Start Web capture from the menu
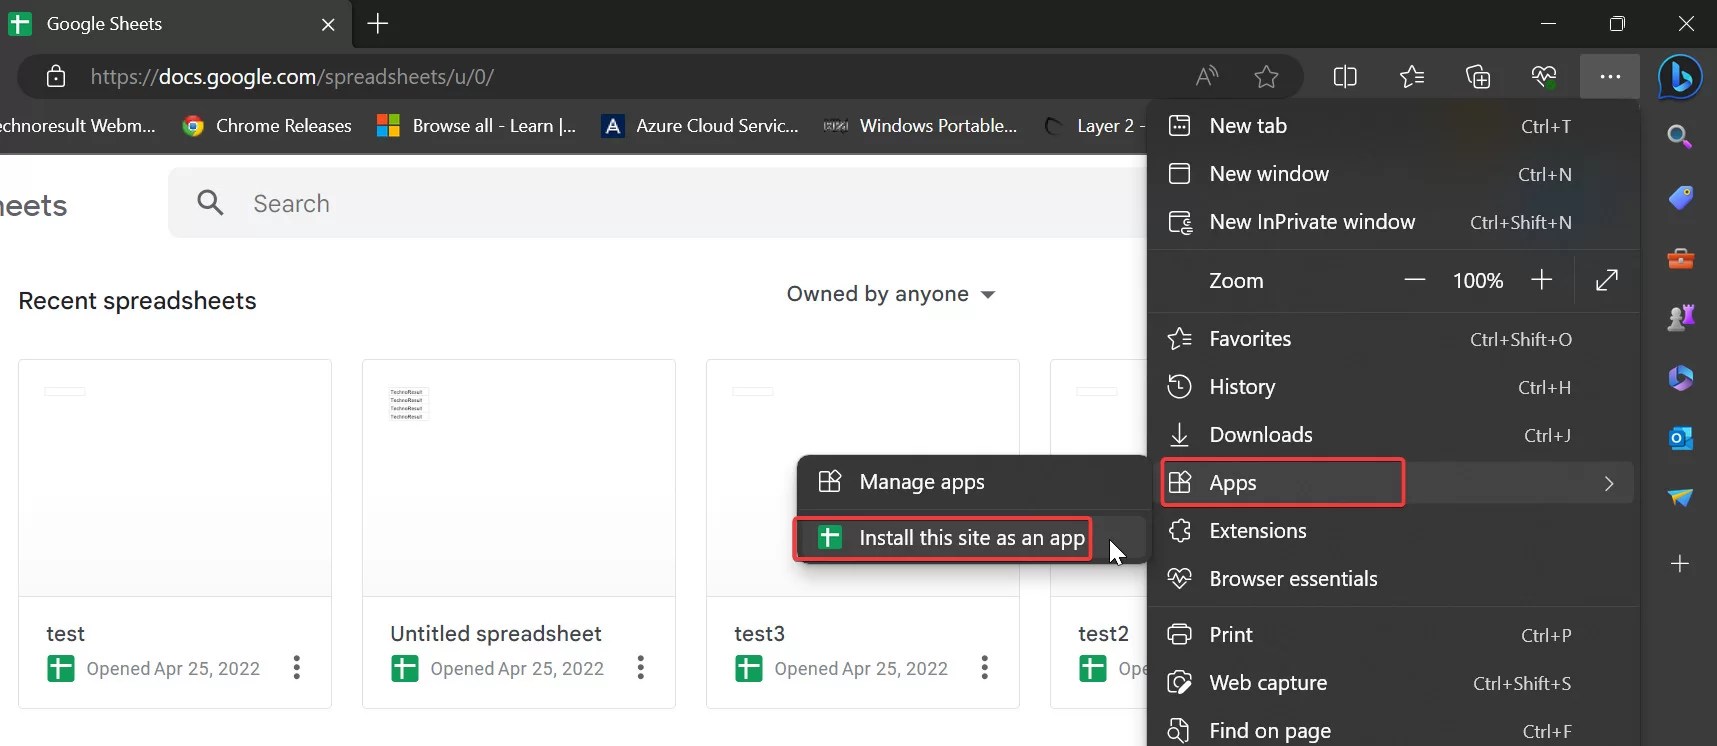 click(1392, 683)
